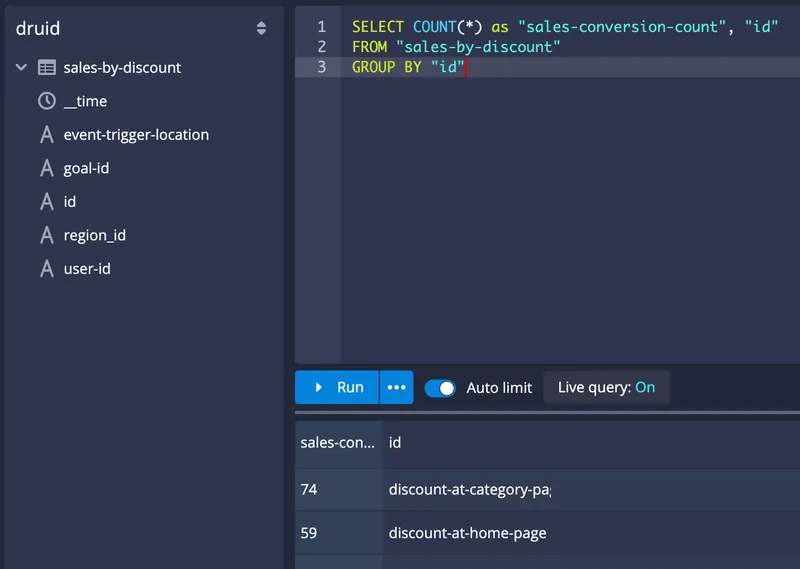
Task: Click the druid schema title
Action: point(38,28)
